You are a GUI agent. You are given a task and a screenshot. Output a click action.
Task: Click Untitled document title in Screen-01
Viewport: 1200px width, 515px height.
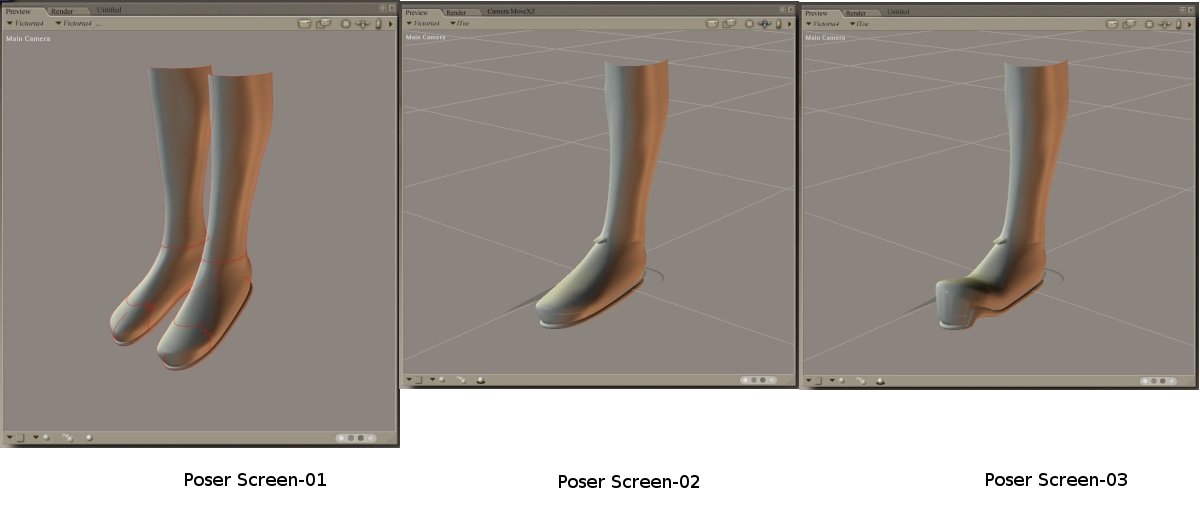[x=109, y=10]
